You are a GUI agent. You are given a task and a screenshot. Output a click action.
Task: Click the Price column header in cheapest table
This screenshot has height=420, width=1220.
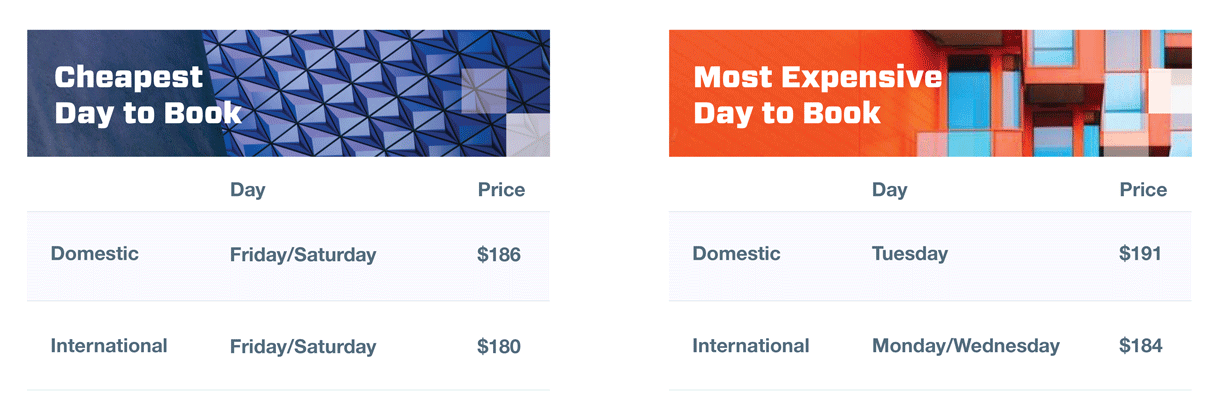(x=501, y=190)
